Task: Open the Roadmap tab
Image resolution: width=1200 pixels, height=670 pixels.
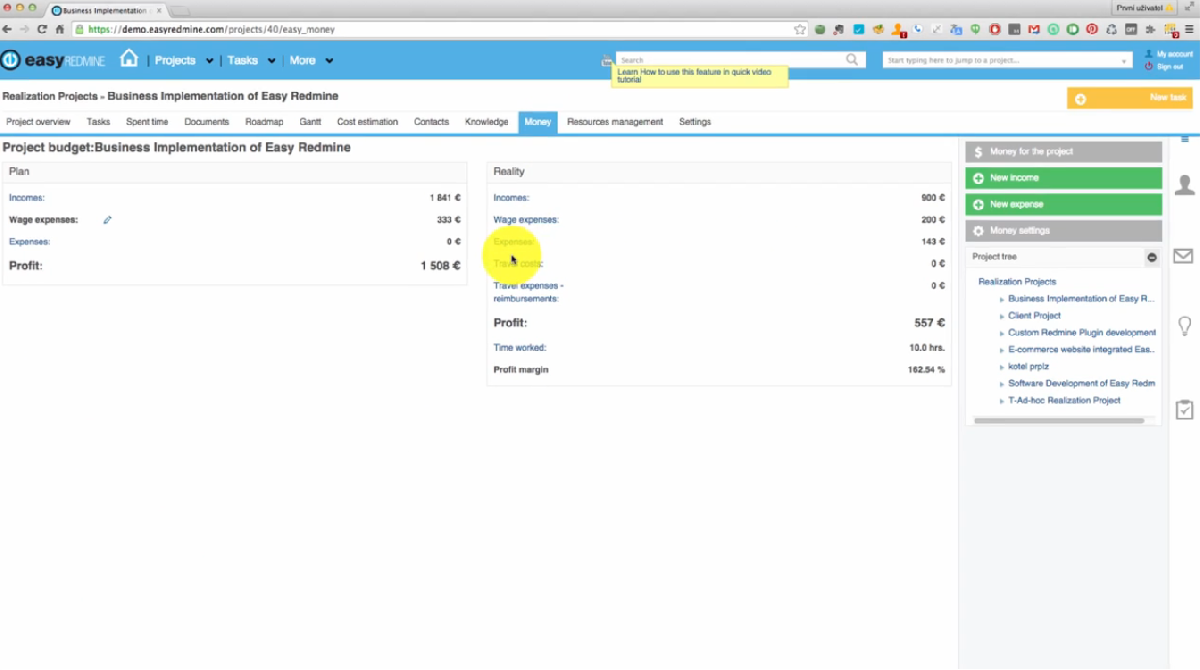Action: click(264, 122)
